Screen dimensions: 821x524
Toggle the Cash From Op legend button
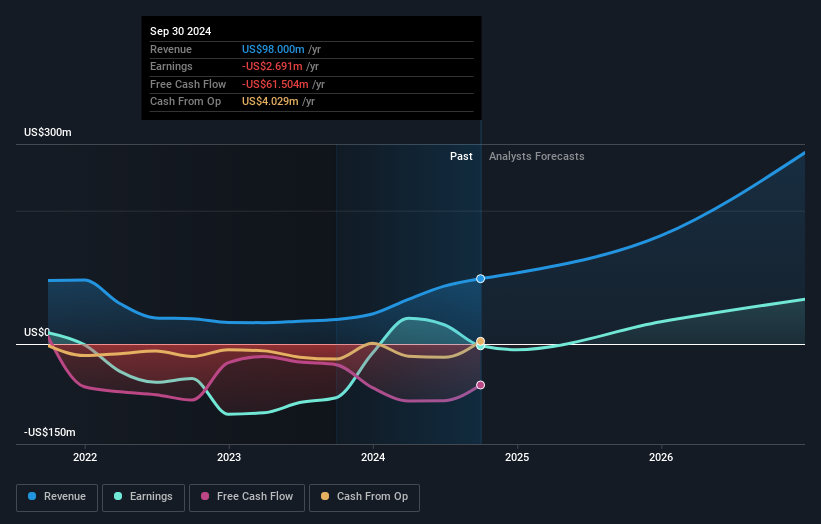point(364,497)
